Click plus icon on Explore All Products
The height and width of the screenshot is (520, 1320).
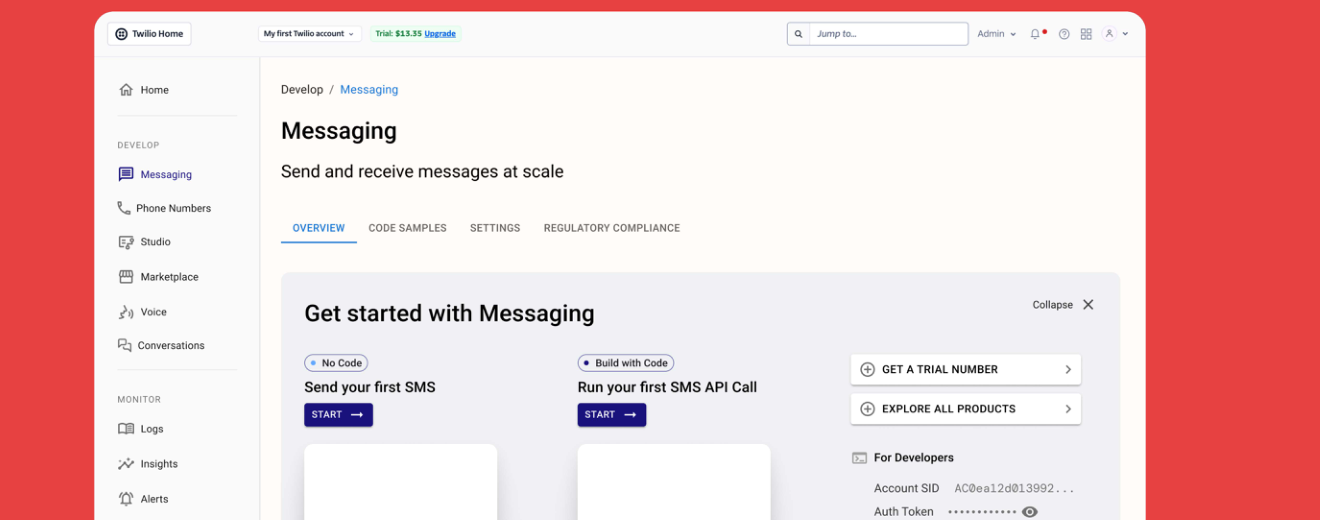pos(868,409)
